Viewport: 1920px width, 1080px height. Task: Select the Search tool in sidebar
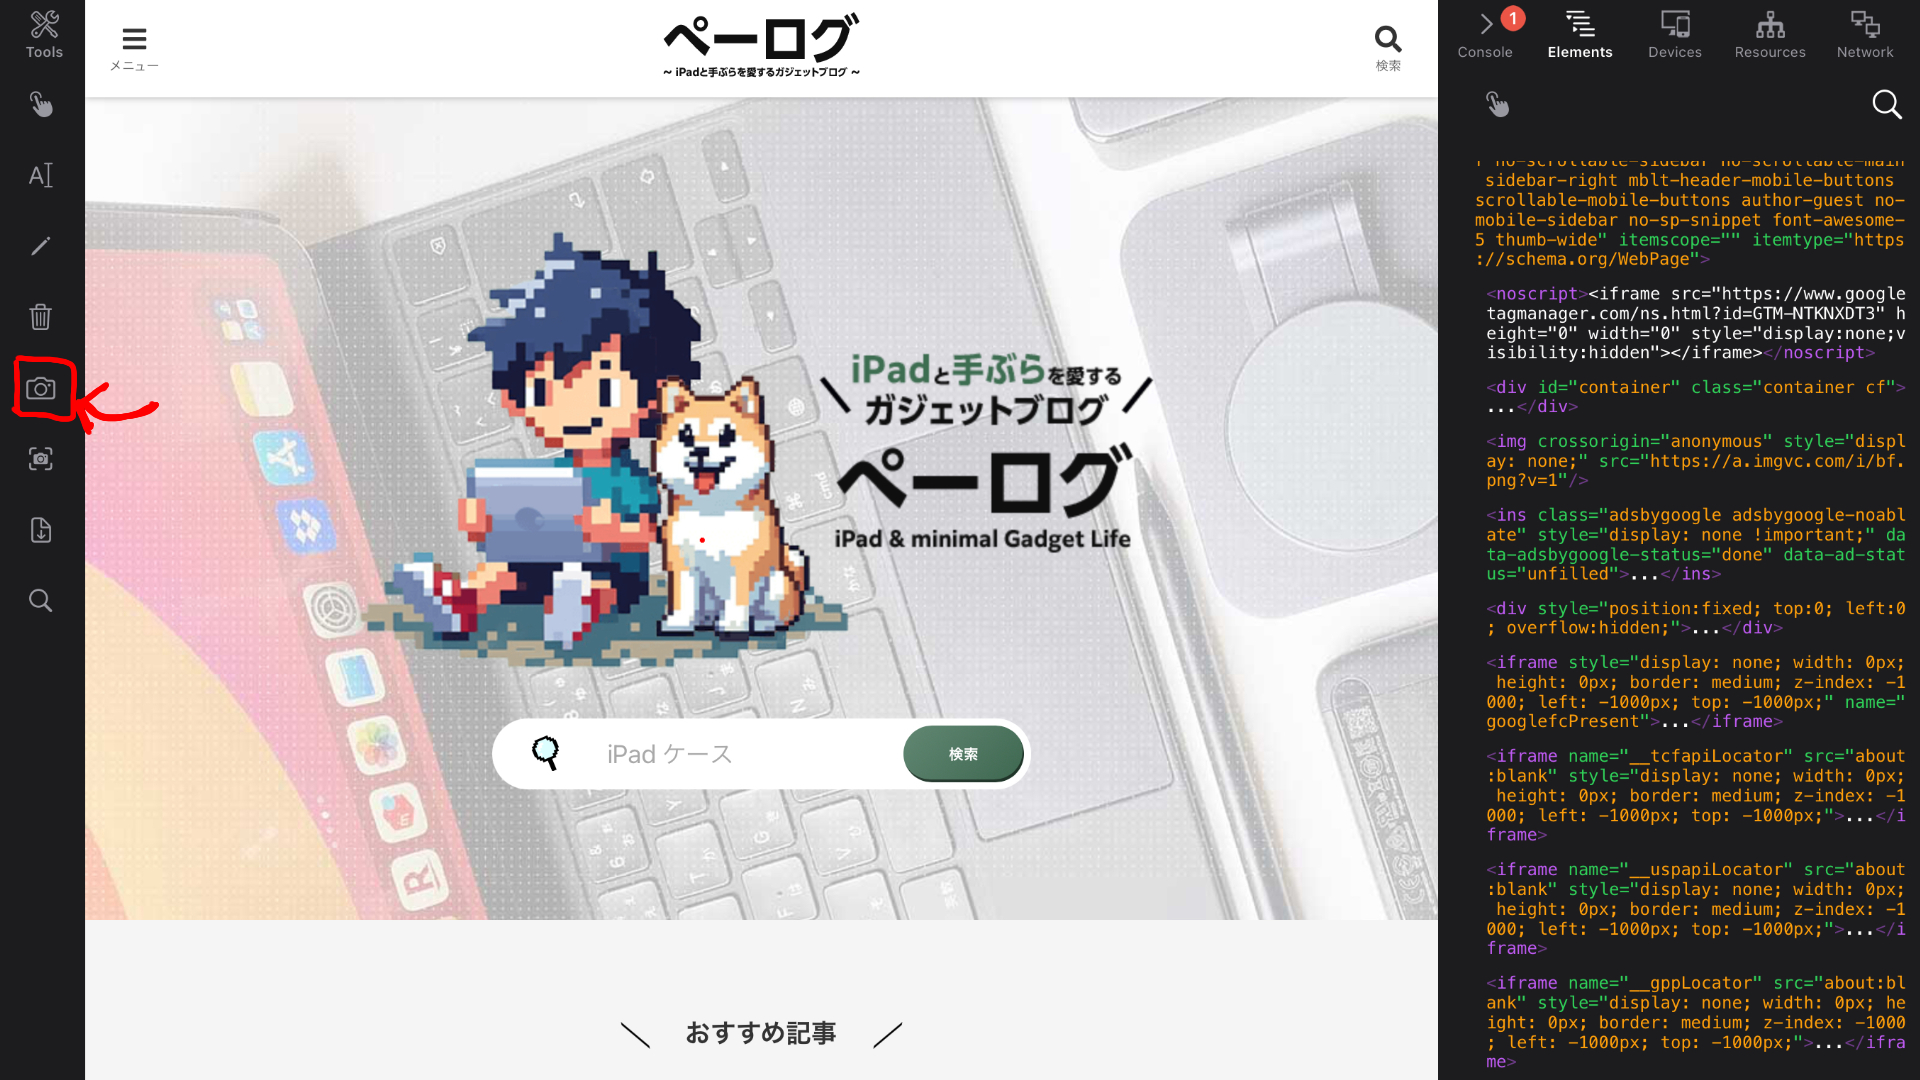point(41,600)
